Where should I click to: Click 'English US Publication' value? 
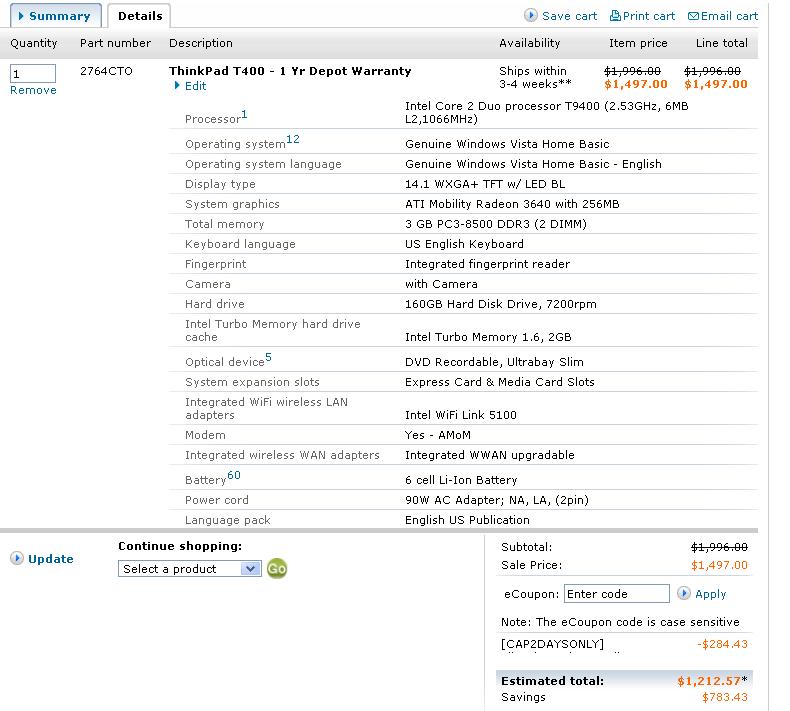pos(467,520)
